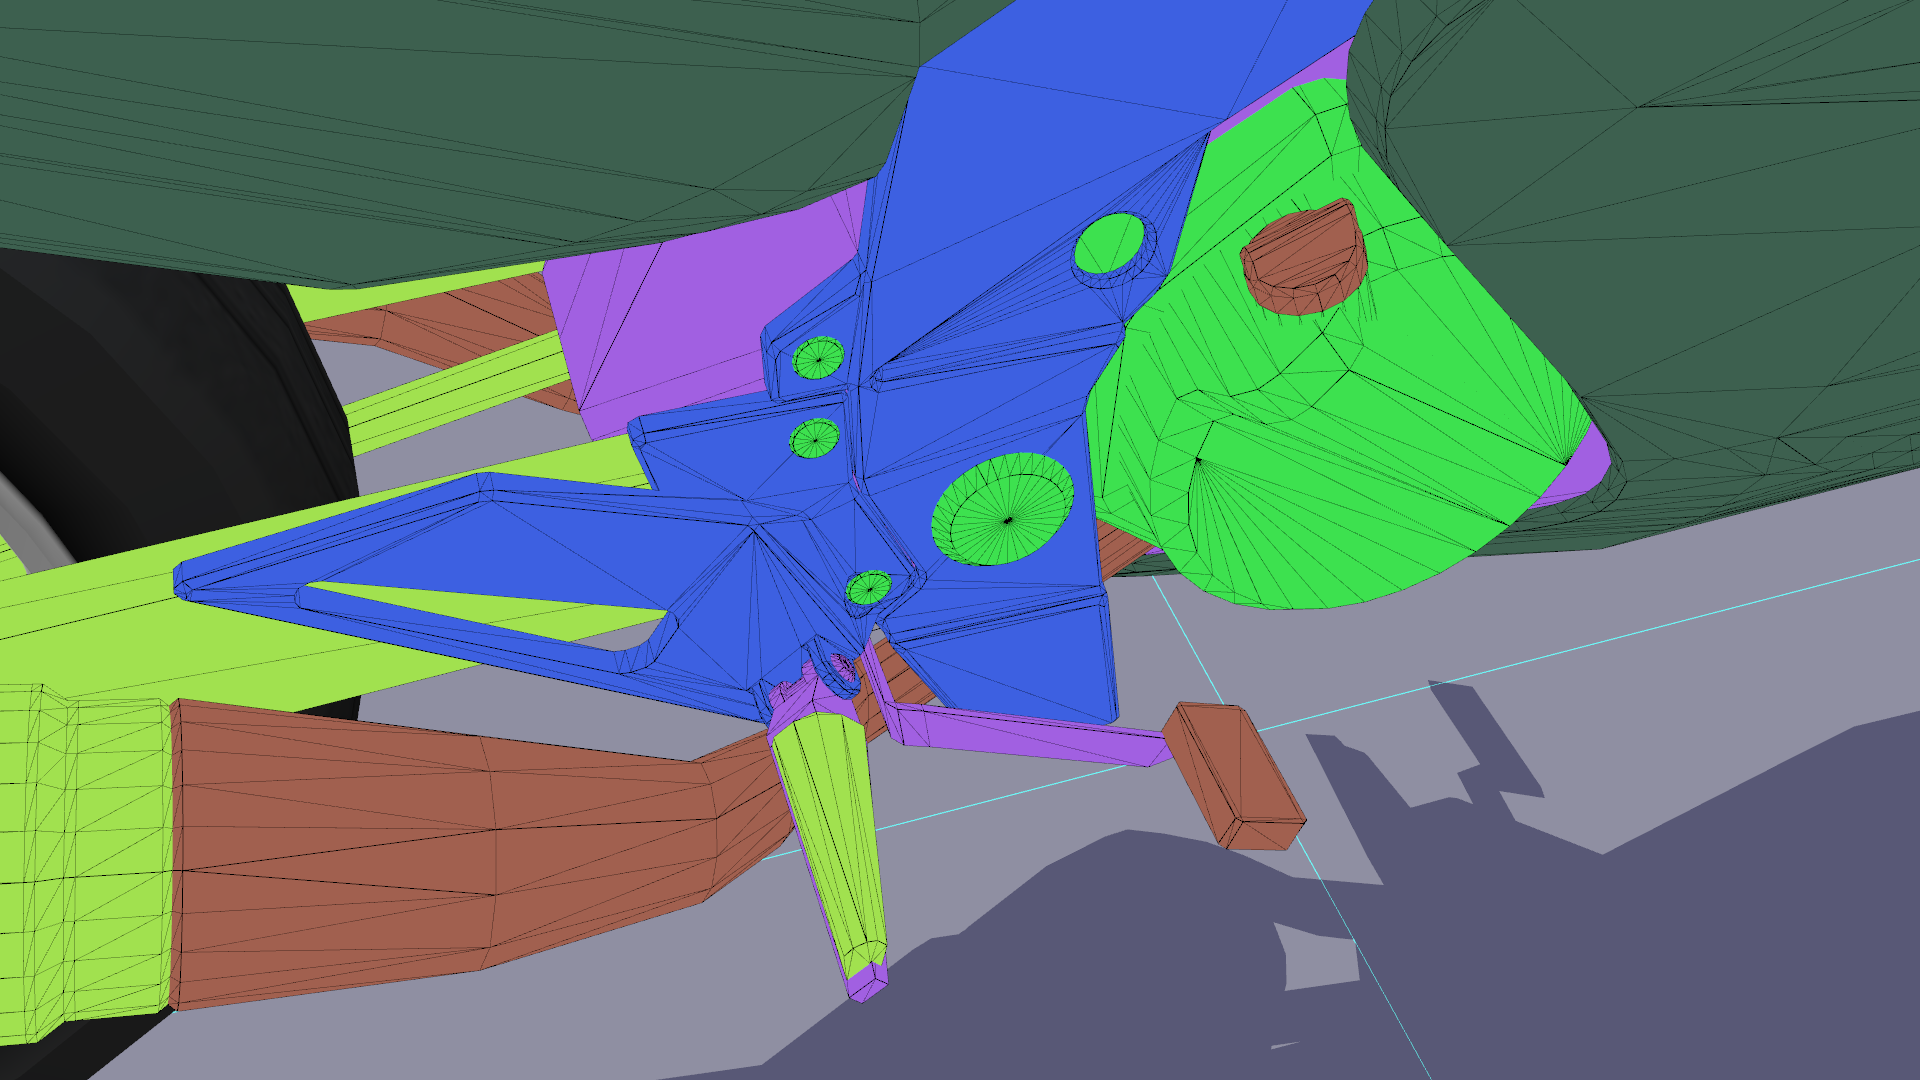
Task: Select the lowest small green bolt circle
Action: click(x=868, y=589)
